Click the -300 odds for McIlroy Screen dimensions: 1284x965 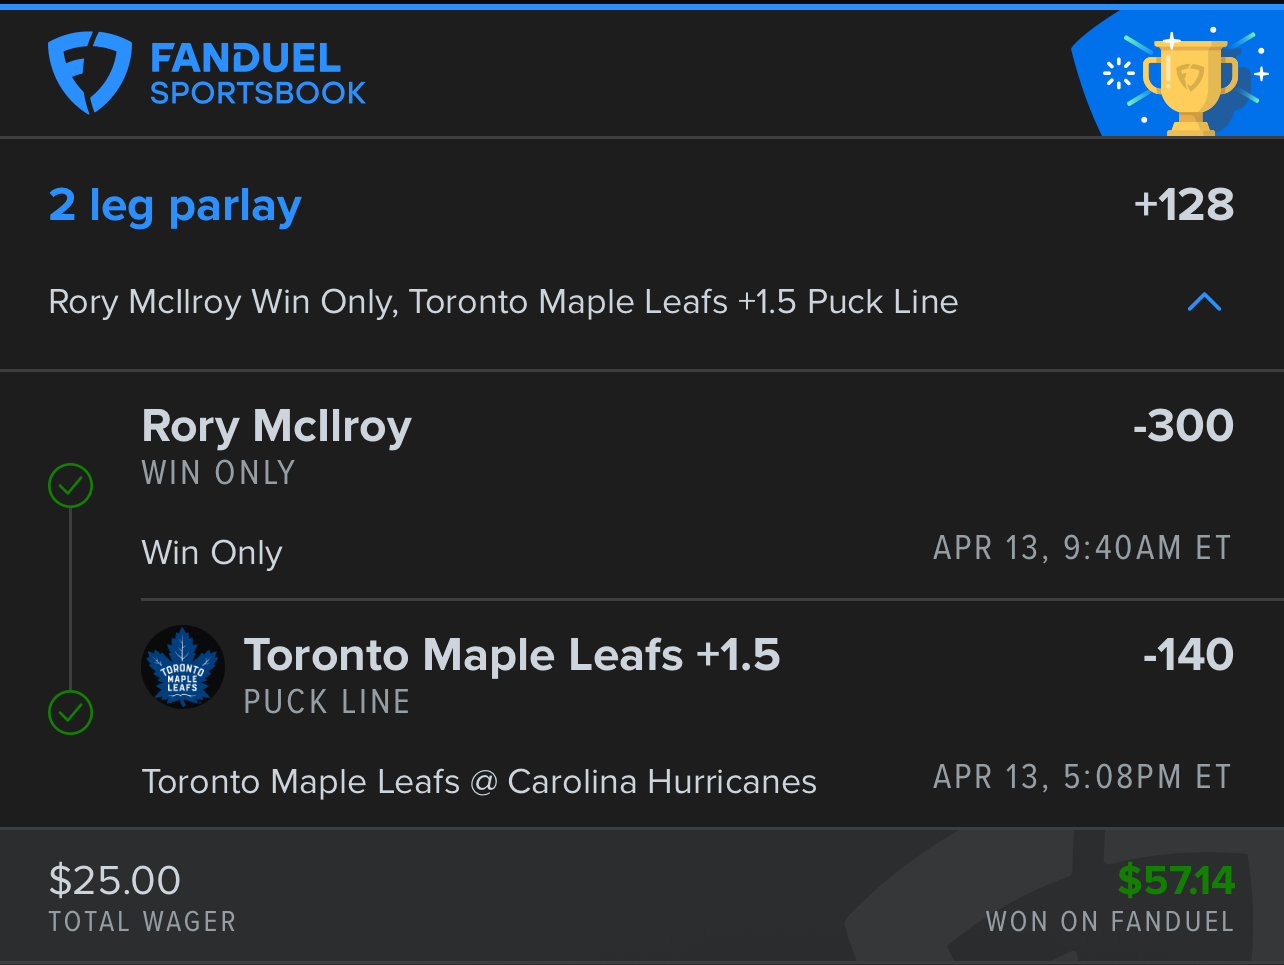pos(1183,427)
